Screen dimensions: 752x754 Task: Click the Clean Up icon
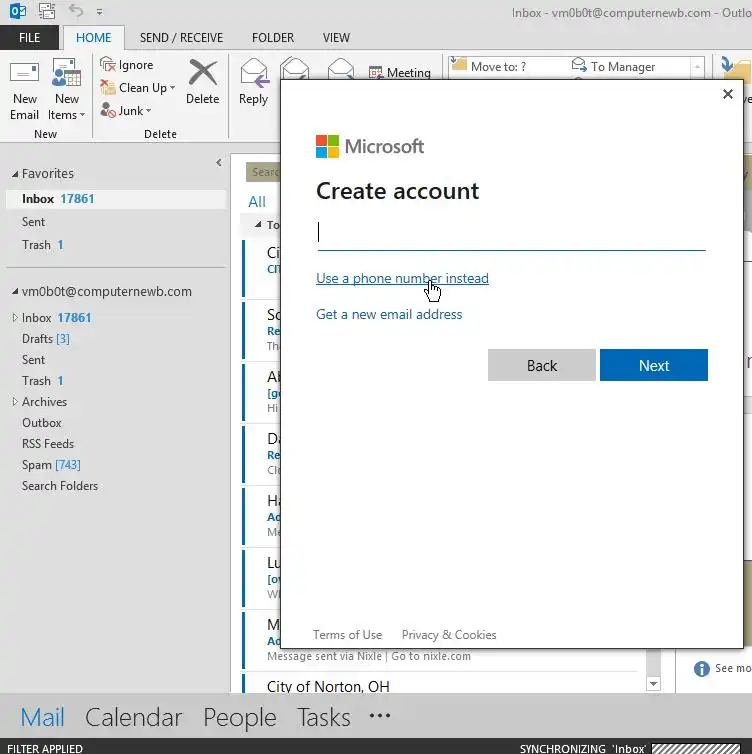point(108,88)
